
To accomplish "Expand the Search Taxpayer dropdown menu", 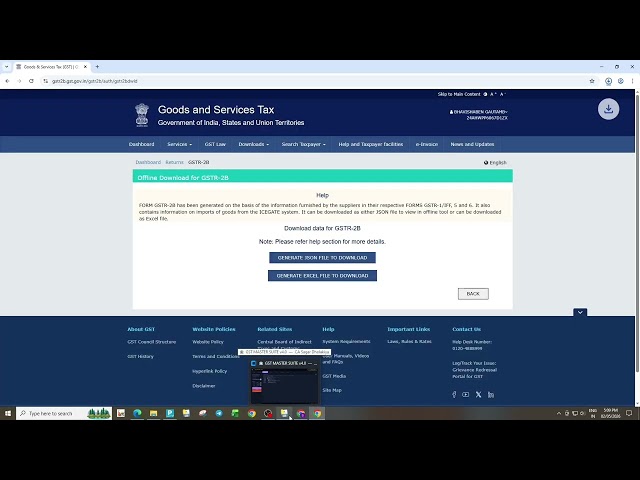I will click(x=303, y=144).
